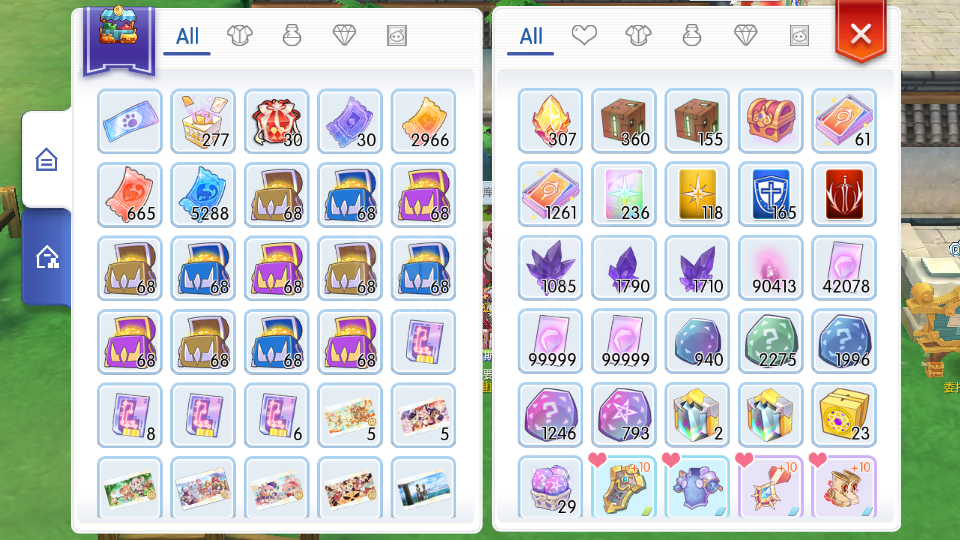960x540 pixels.
Task: Choose the blue shield card with 165
Action: (x=771, y=194)
